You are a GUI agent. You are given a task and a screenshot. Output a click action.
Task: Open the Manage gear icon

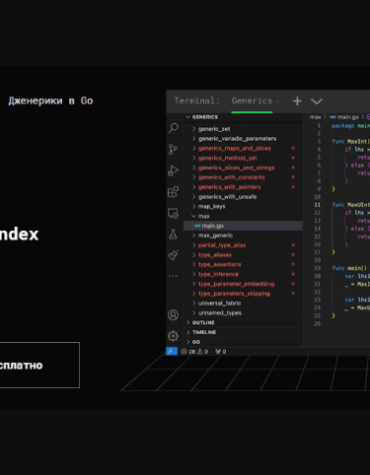click(x=173, y=336)
